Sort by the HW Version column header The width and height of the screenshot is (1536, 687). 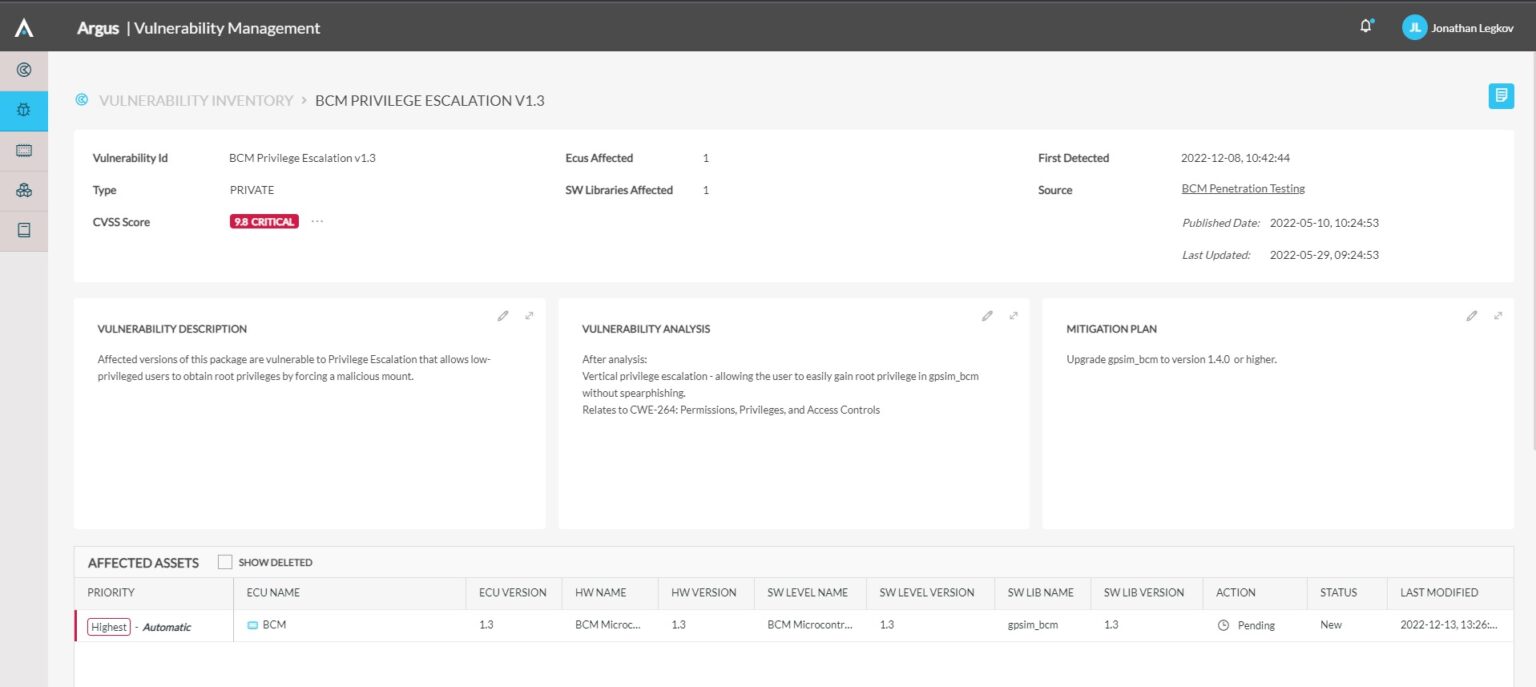tap(704, 593)
